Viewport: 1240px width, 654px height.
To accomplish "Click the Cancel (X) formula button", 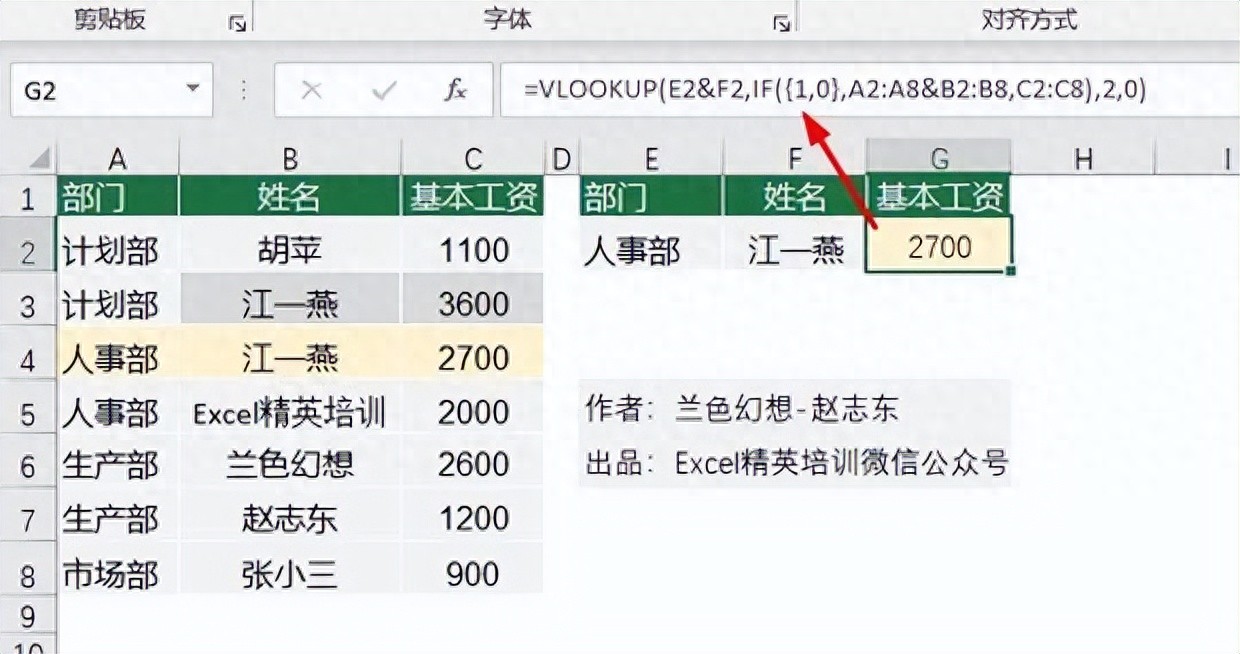I will tap(311, 91).
